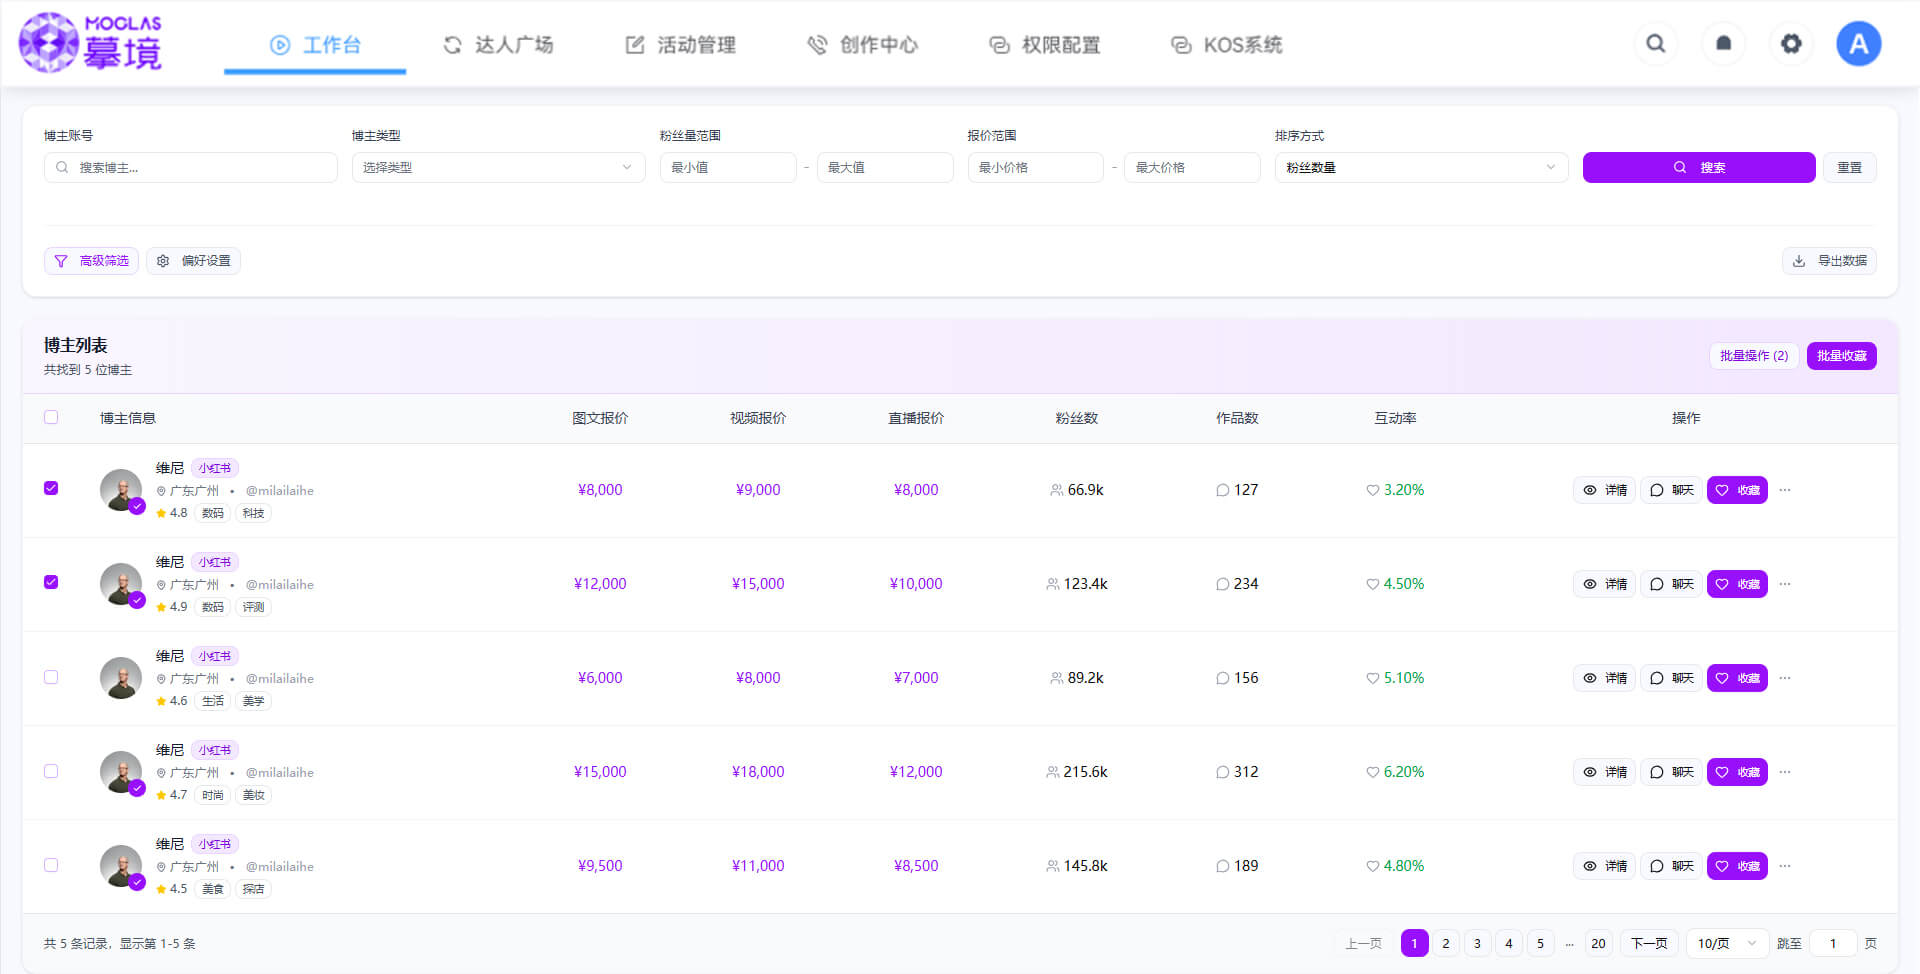Switch to the 达人广场 tab
This screenshot has height=974, width=1920.
coord(499,44)
